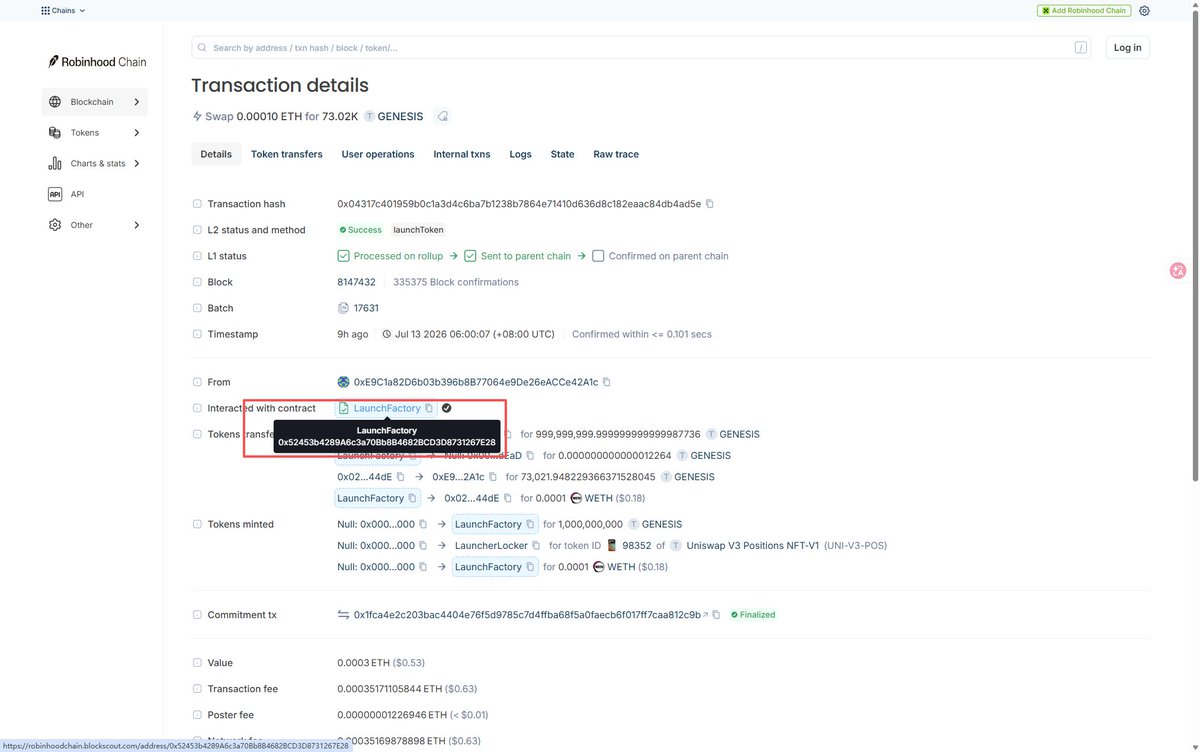
Task: Click info hint icon beside Transaction fee label
Action: 197,689
